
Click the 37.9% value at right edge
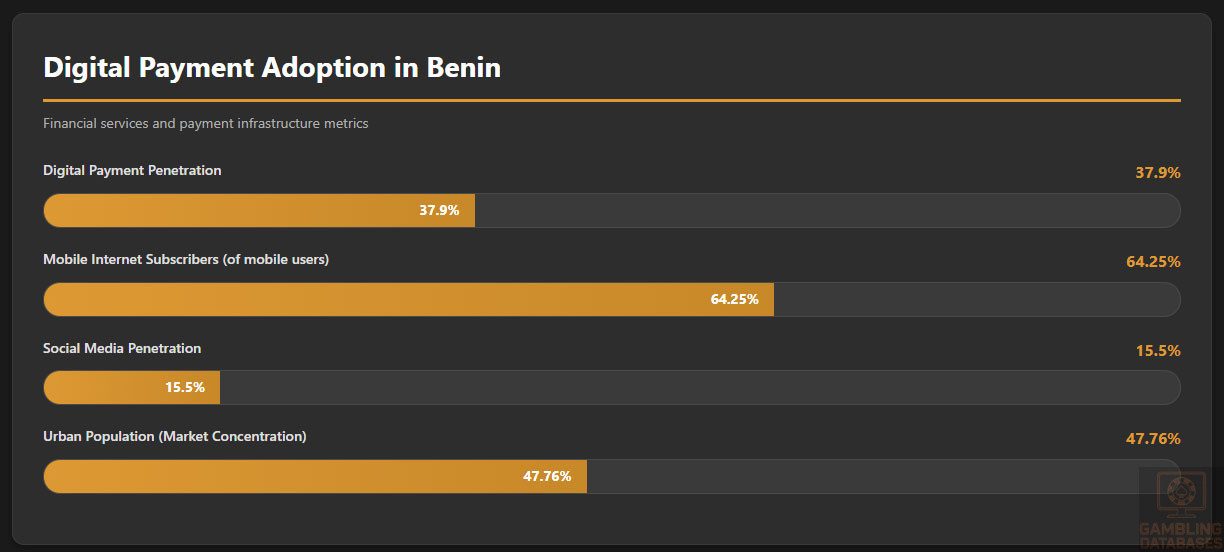tap(1157, 173)
